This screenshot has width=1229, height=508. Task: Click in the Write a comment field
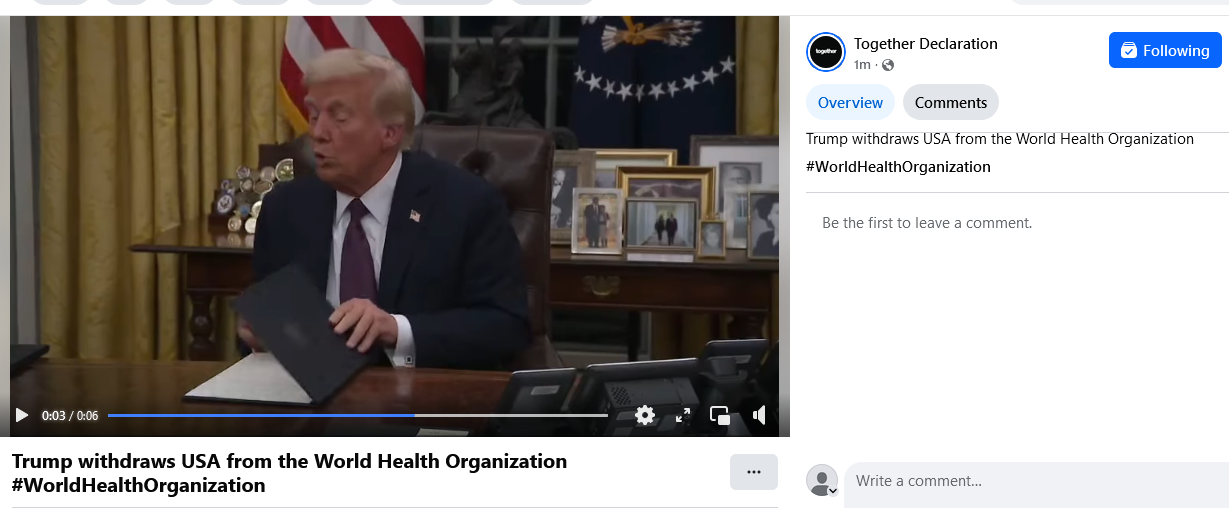coord(1036,481)
